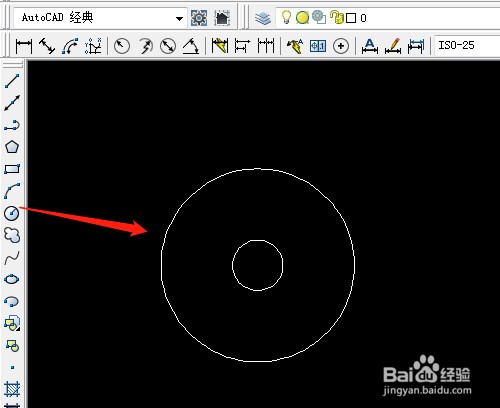The image size is (500, 408).
Task: Select the Polygon tool
Action: pos(12,147)
